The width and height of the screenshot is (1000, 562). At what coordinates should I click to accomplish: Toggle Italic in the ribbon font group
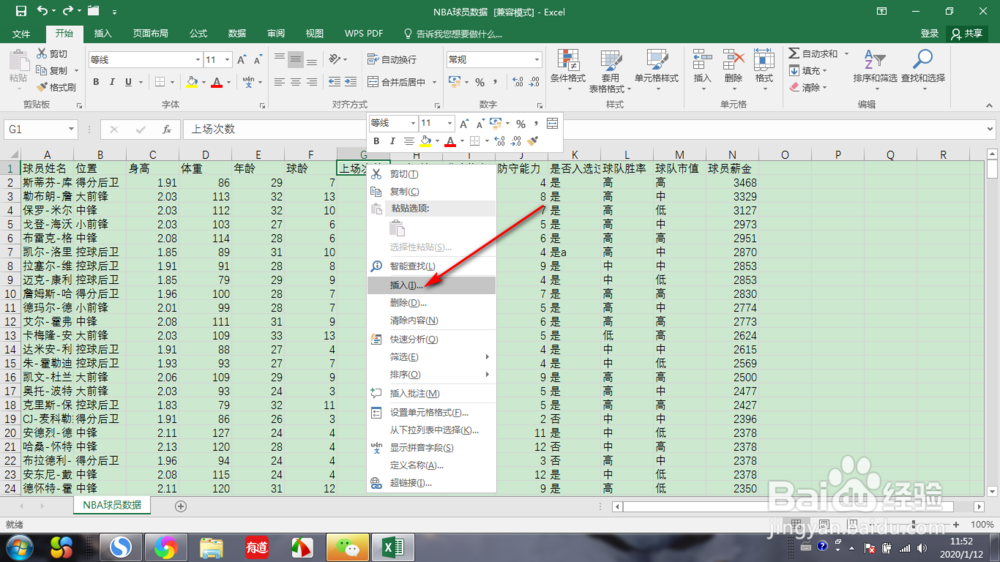click(112, 82)
